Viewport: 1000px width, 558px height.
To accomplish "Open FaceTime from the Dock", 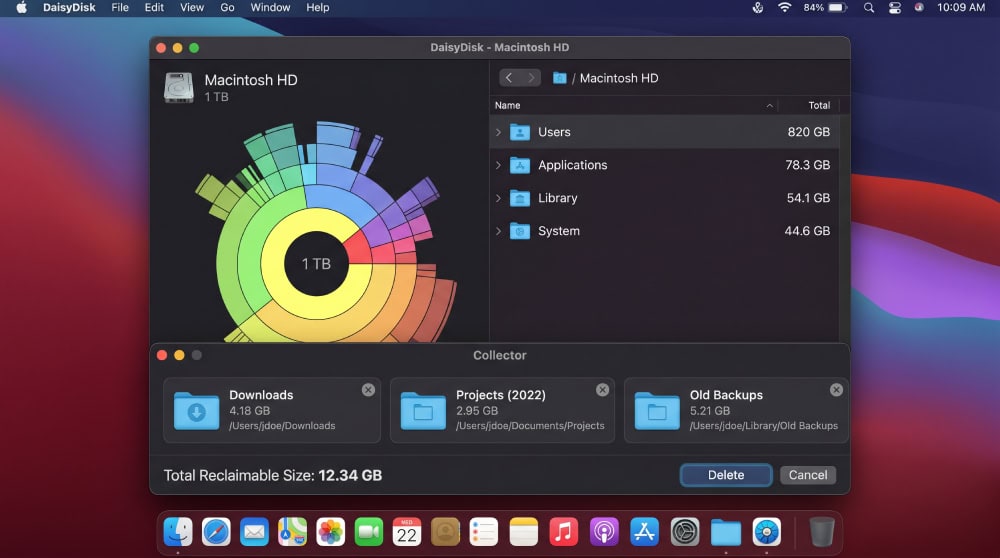I will [369, 531].
